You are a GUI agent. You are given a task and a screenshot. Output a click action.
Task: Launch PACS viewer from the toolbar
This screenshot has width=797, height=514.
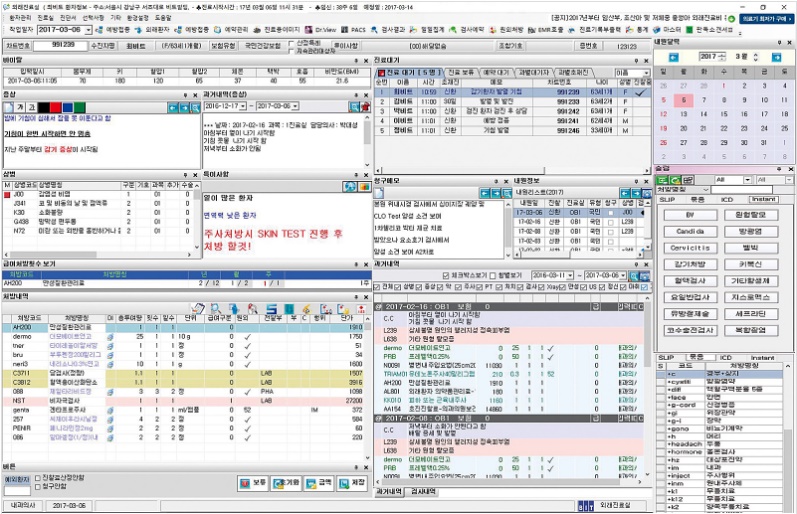[353, 30]
